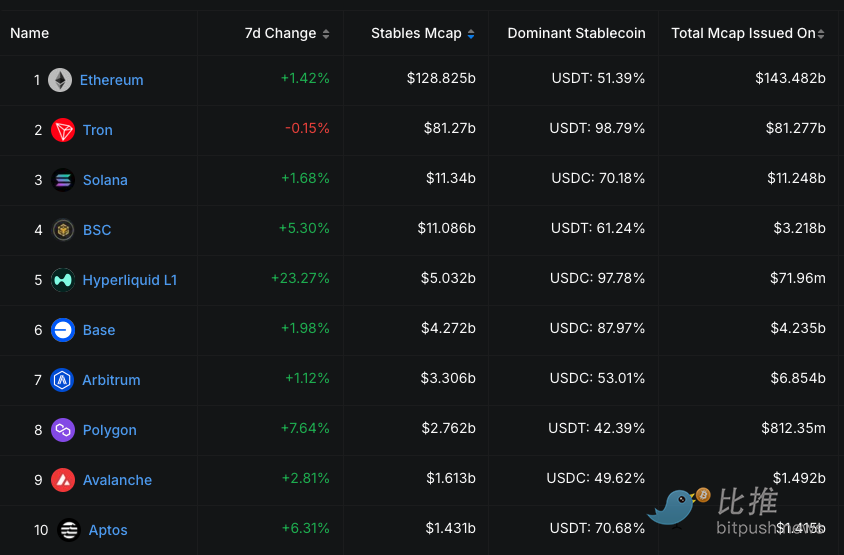Click the blue Base logo icon
844x555 pixels.
click(63, 330)
